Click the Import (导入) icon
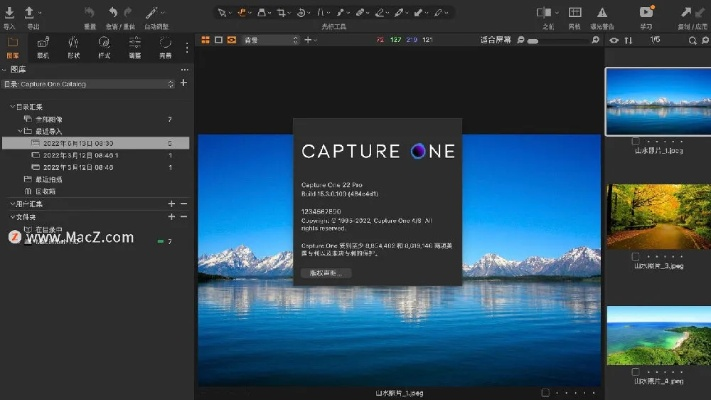This screenshot has width=711, height=400. click(x=9, y=11)
